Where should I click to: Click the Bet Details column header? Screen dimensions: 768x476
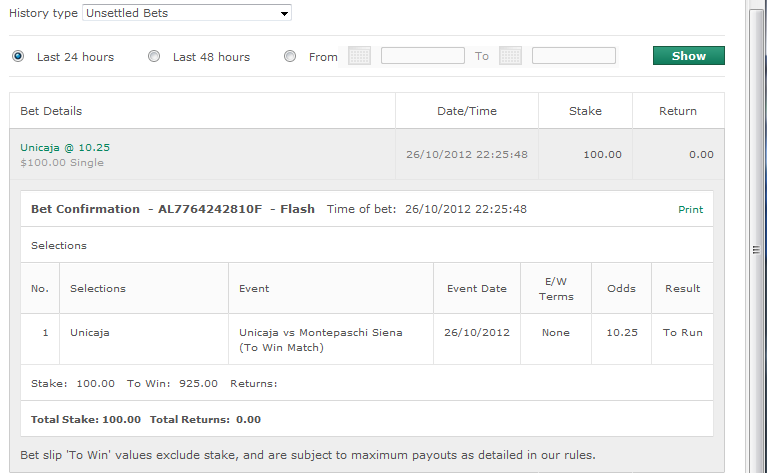point(51,111)
